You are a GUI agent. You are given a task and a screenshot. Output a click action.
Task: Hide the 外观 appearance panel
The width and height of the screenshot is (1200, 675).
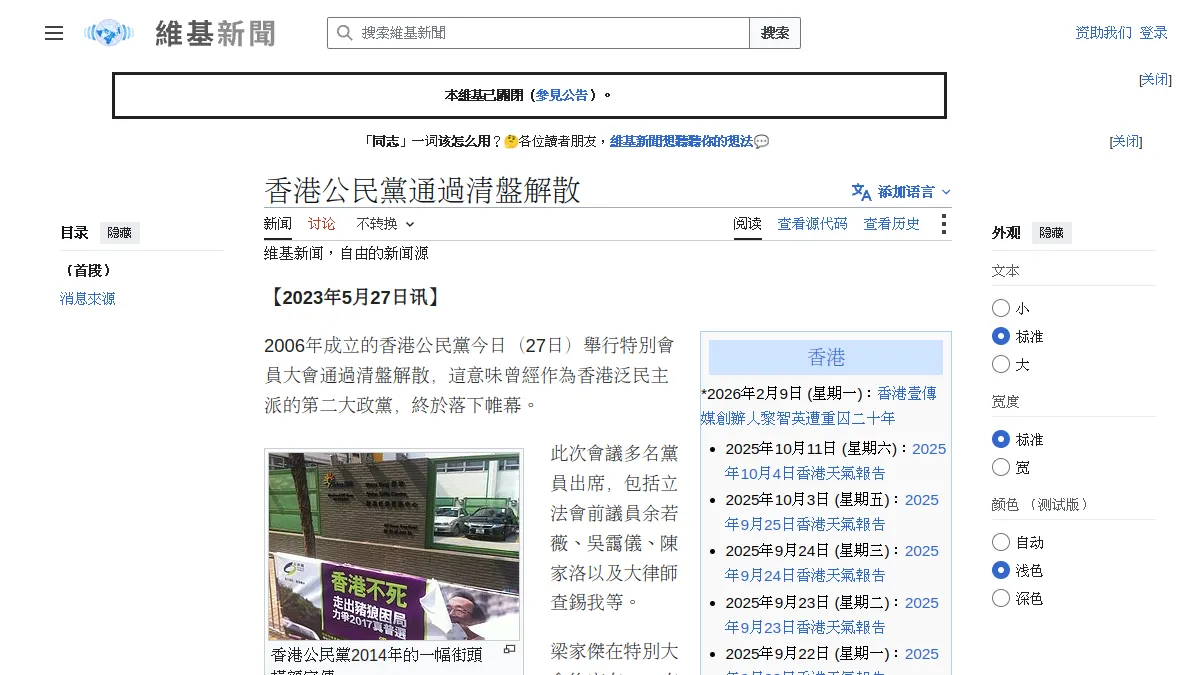(x=1052, y=233)
